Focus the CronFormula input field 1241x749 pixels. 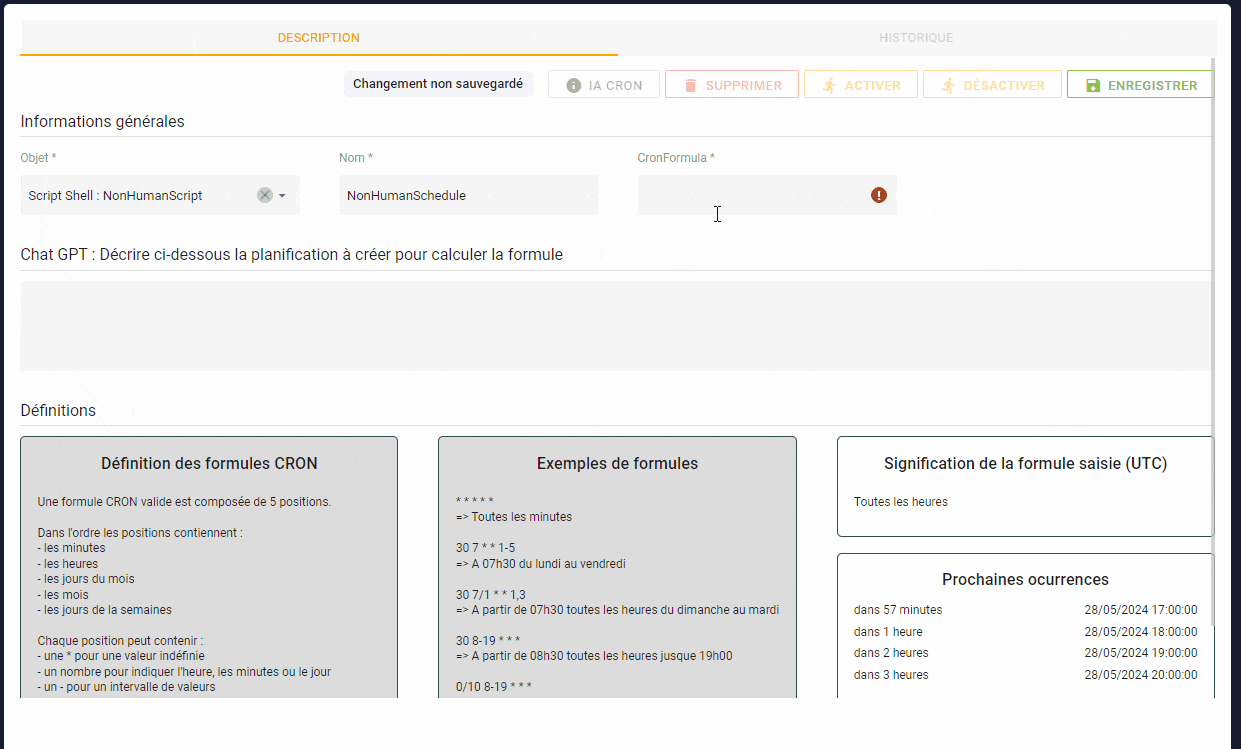click(767, 195)
